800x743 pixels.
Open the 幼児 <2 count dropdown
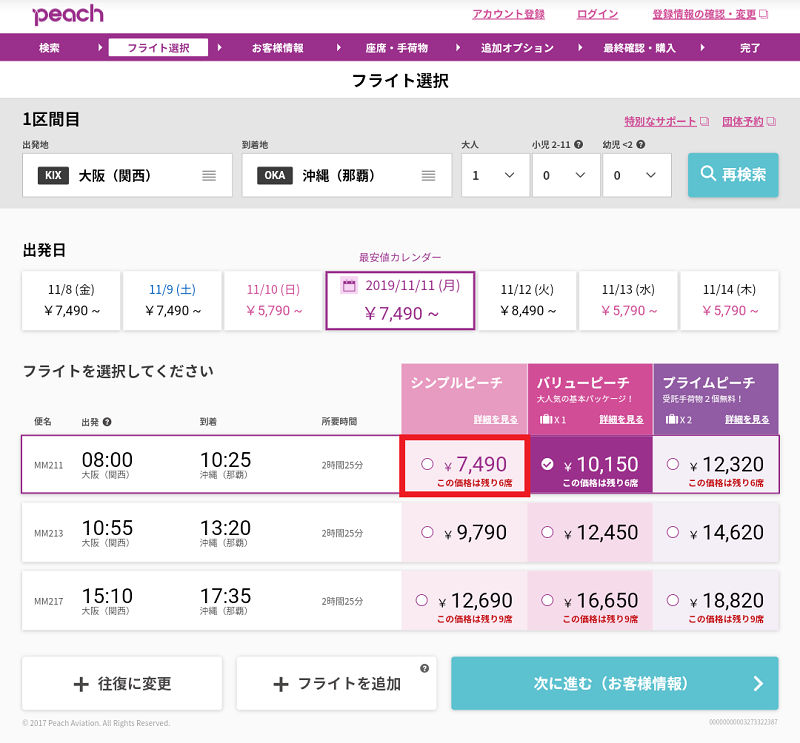tap(637, 175)
